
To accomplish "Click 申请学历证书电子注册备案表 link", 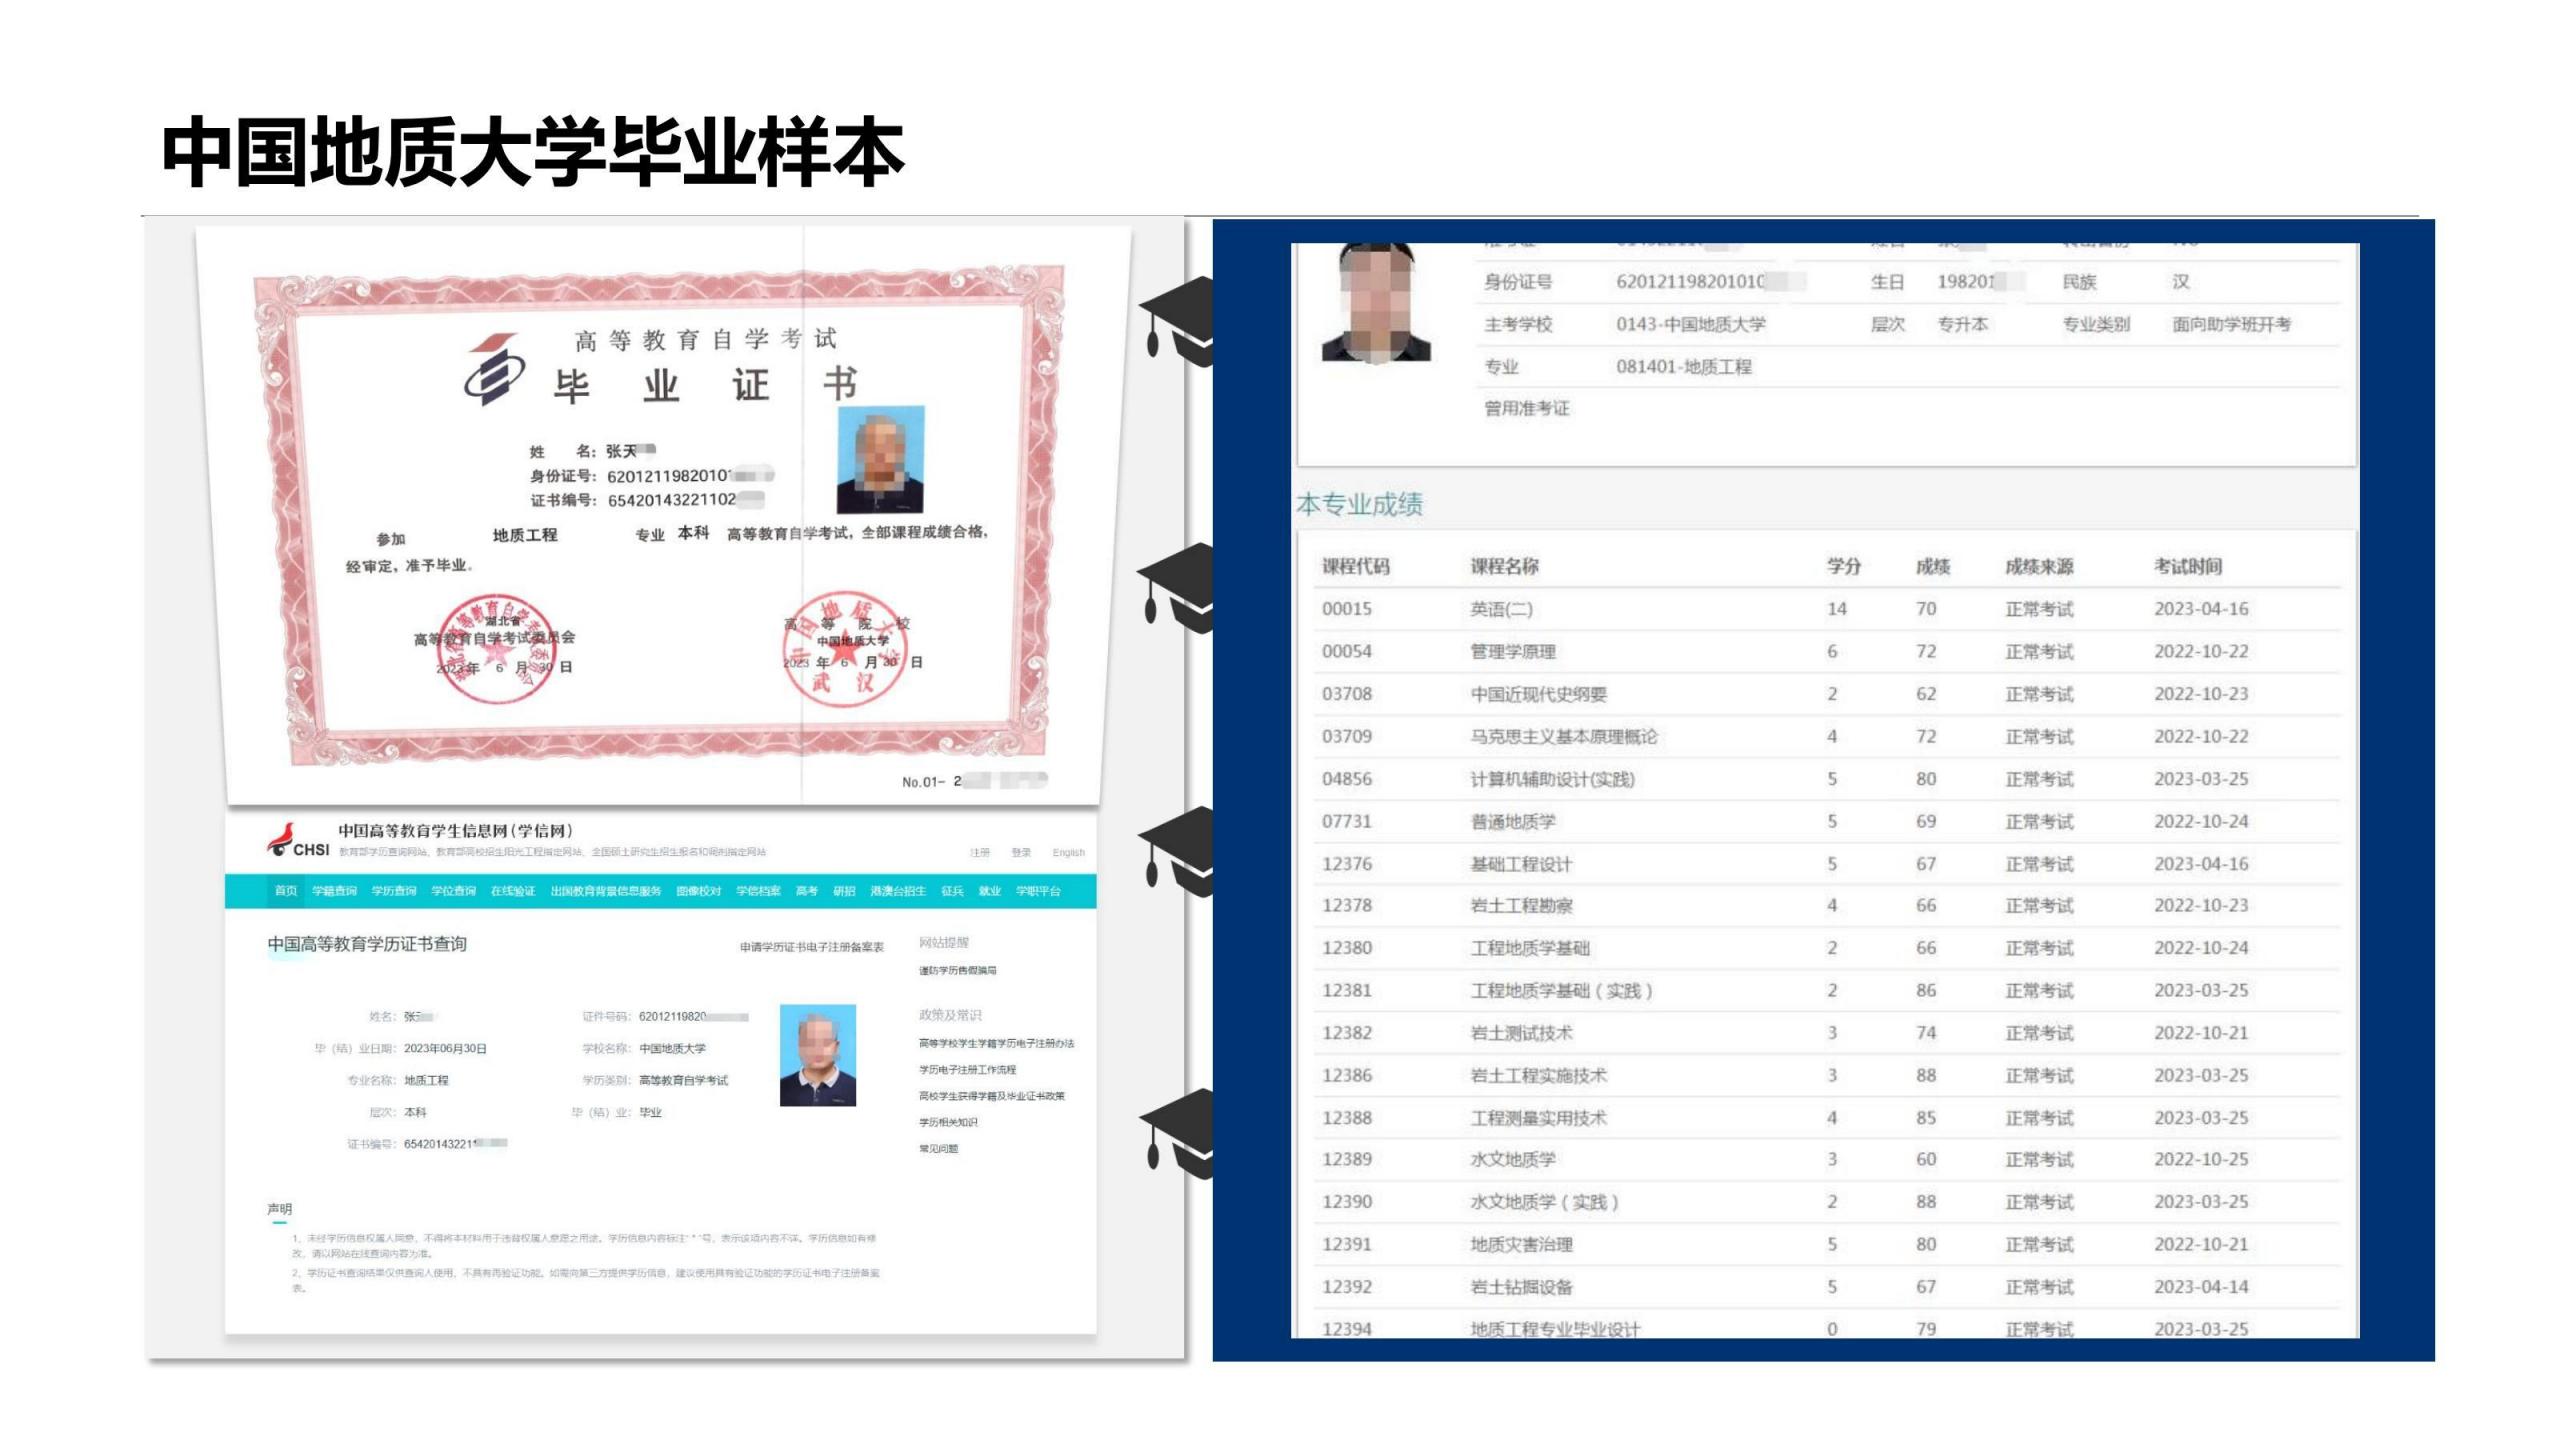I will click(812, 947).
